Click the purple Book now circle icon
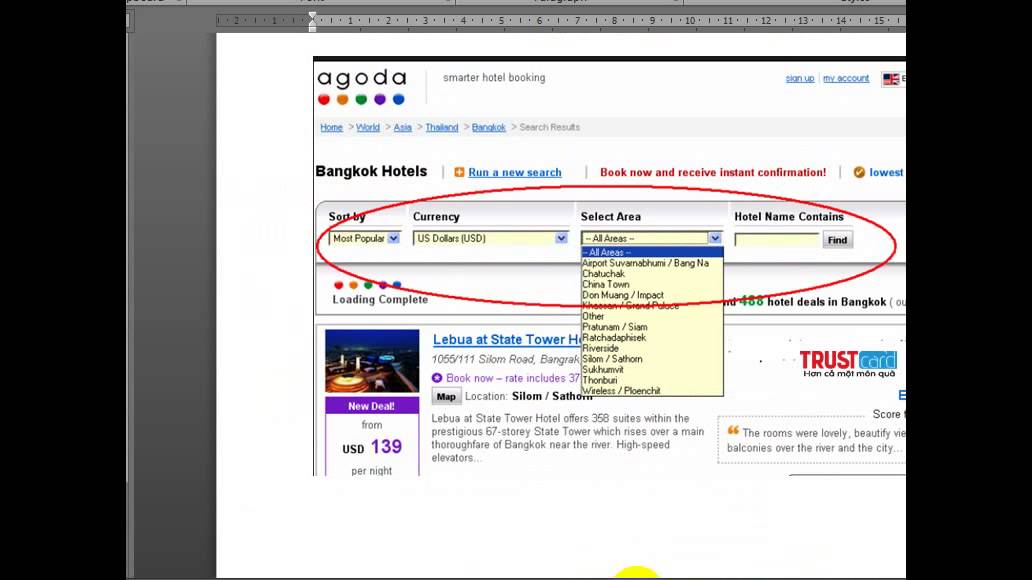Screen dimensions: 1032x580 [x=437, y=378]
